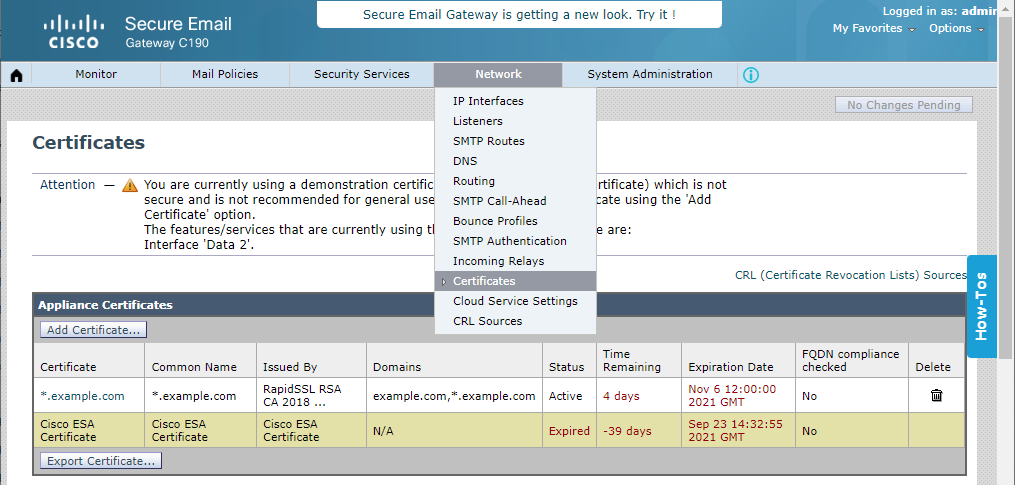This screenshot has width=1015, height=485.
Task: Click the Certificates page heading
Action: pos(89,142)
